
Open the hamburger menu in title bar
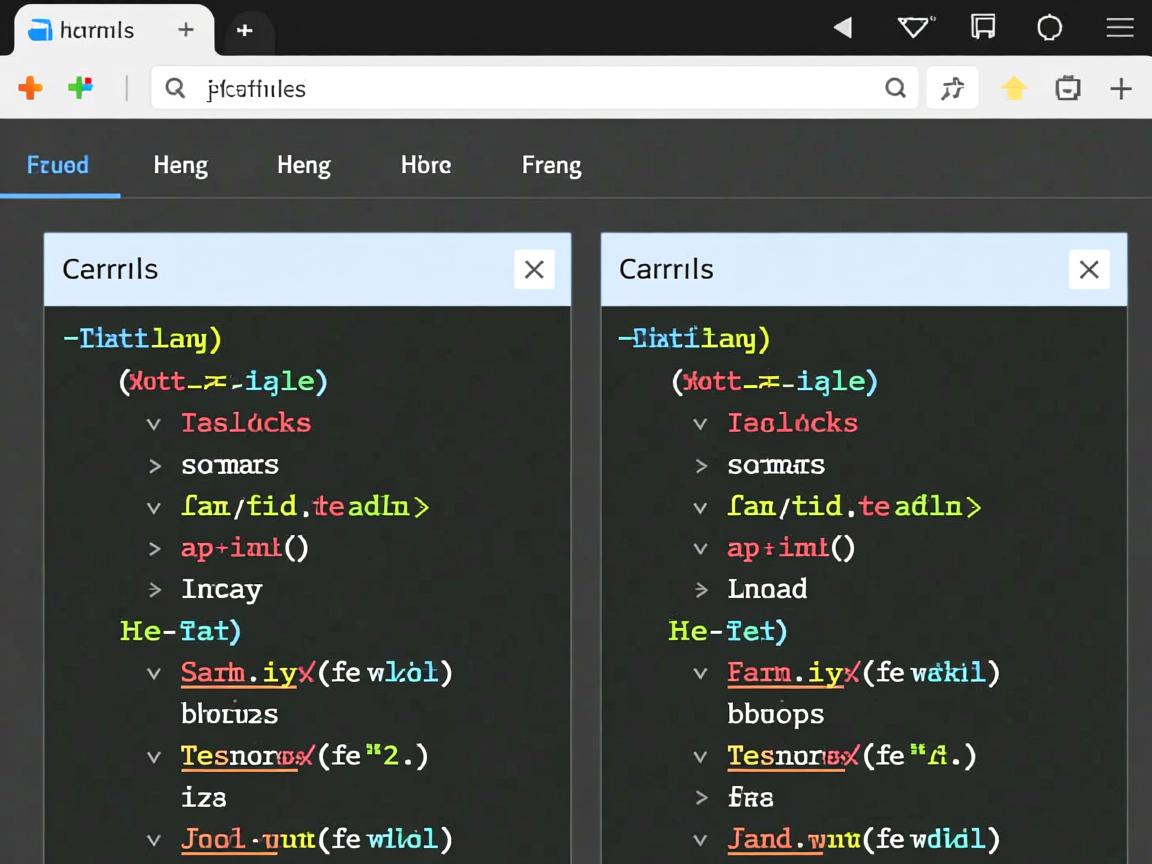tap(1119, 28)
